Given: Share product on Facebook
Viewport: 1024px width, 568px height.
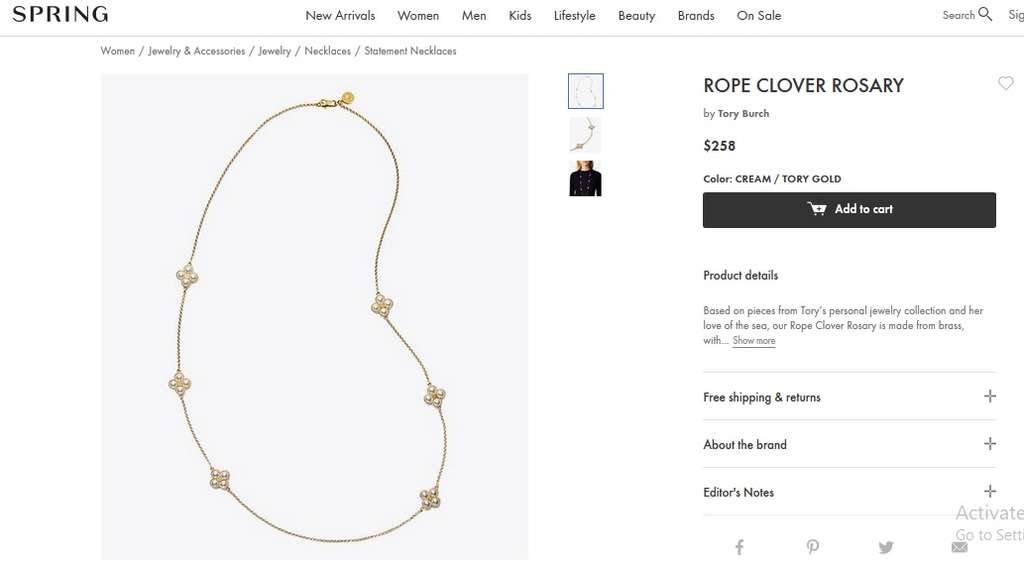Looking at the screenshot, I should click(x=739, y=547).
